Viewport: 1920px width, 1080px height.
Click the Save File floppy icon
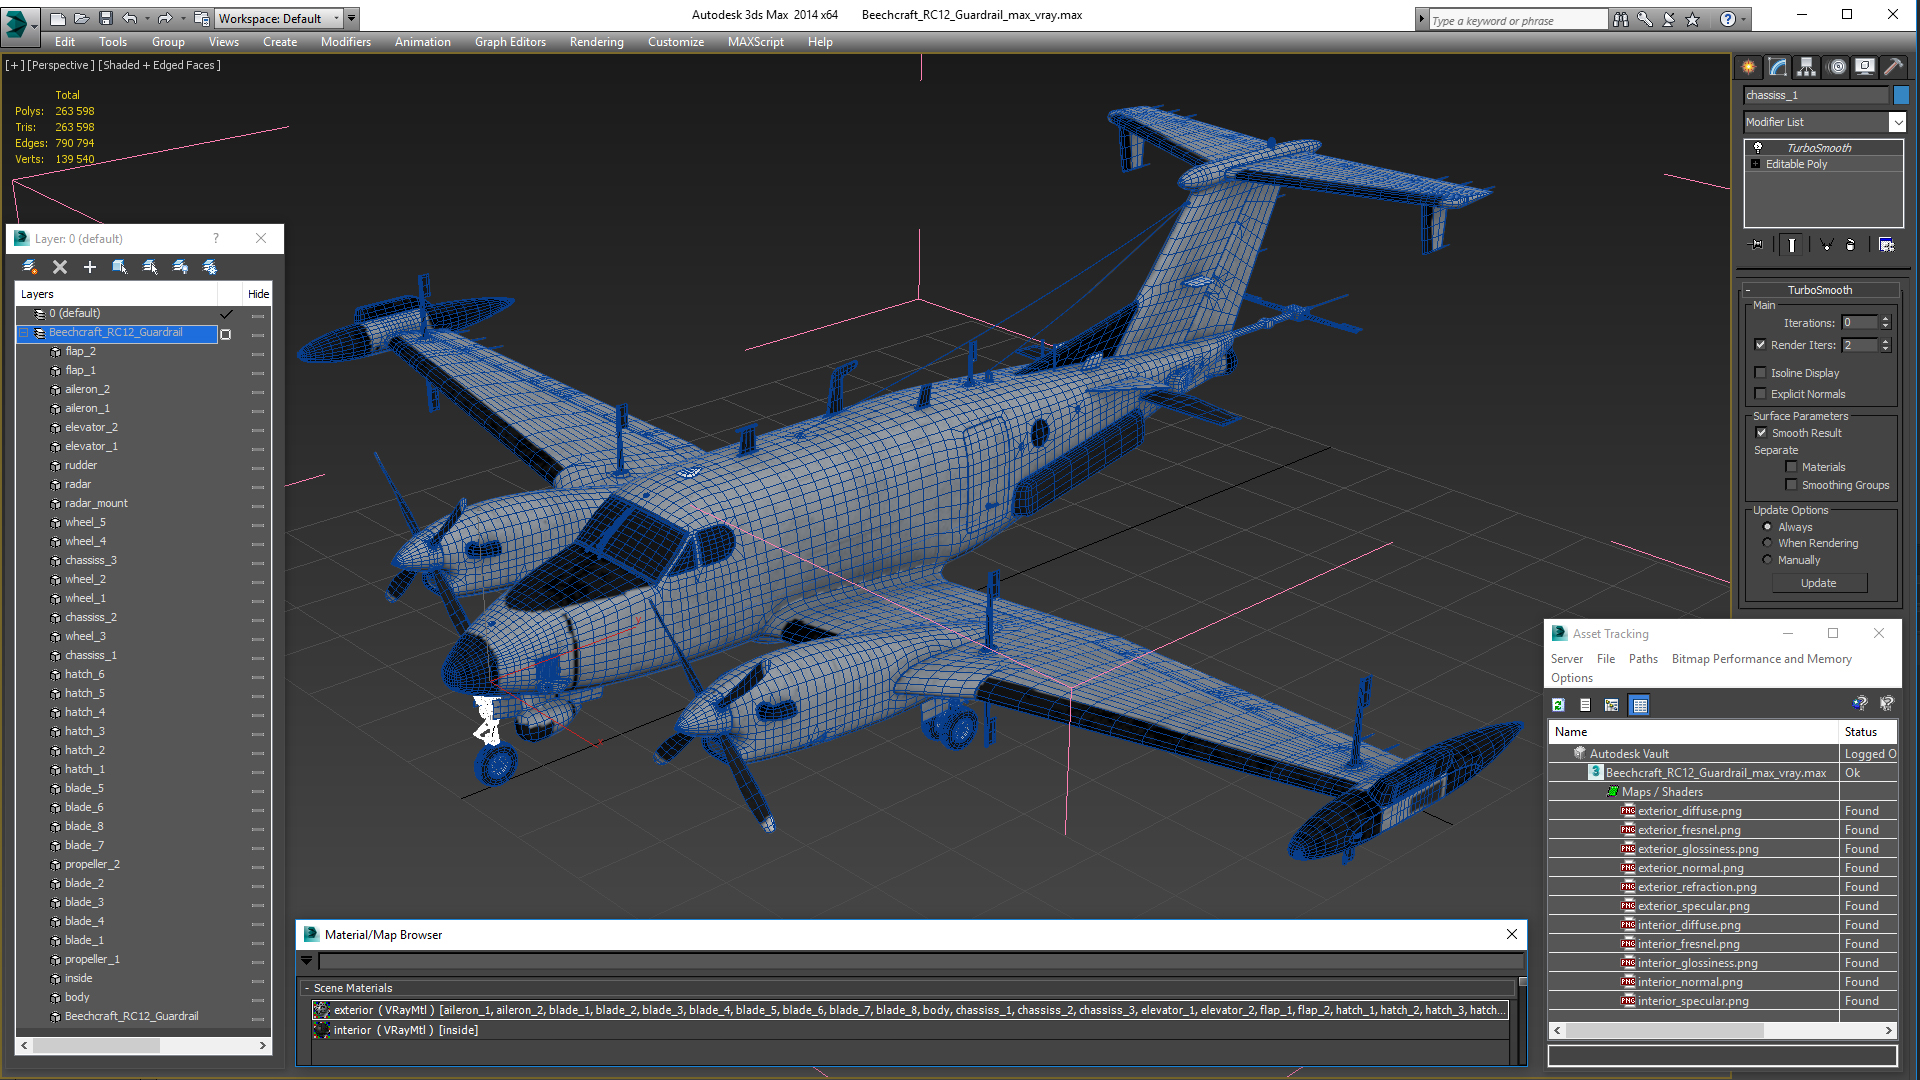[x=105, y=18]
